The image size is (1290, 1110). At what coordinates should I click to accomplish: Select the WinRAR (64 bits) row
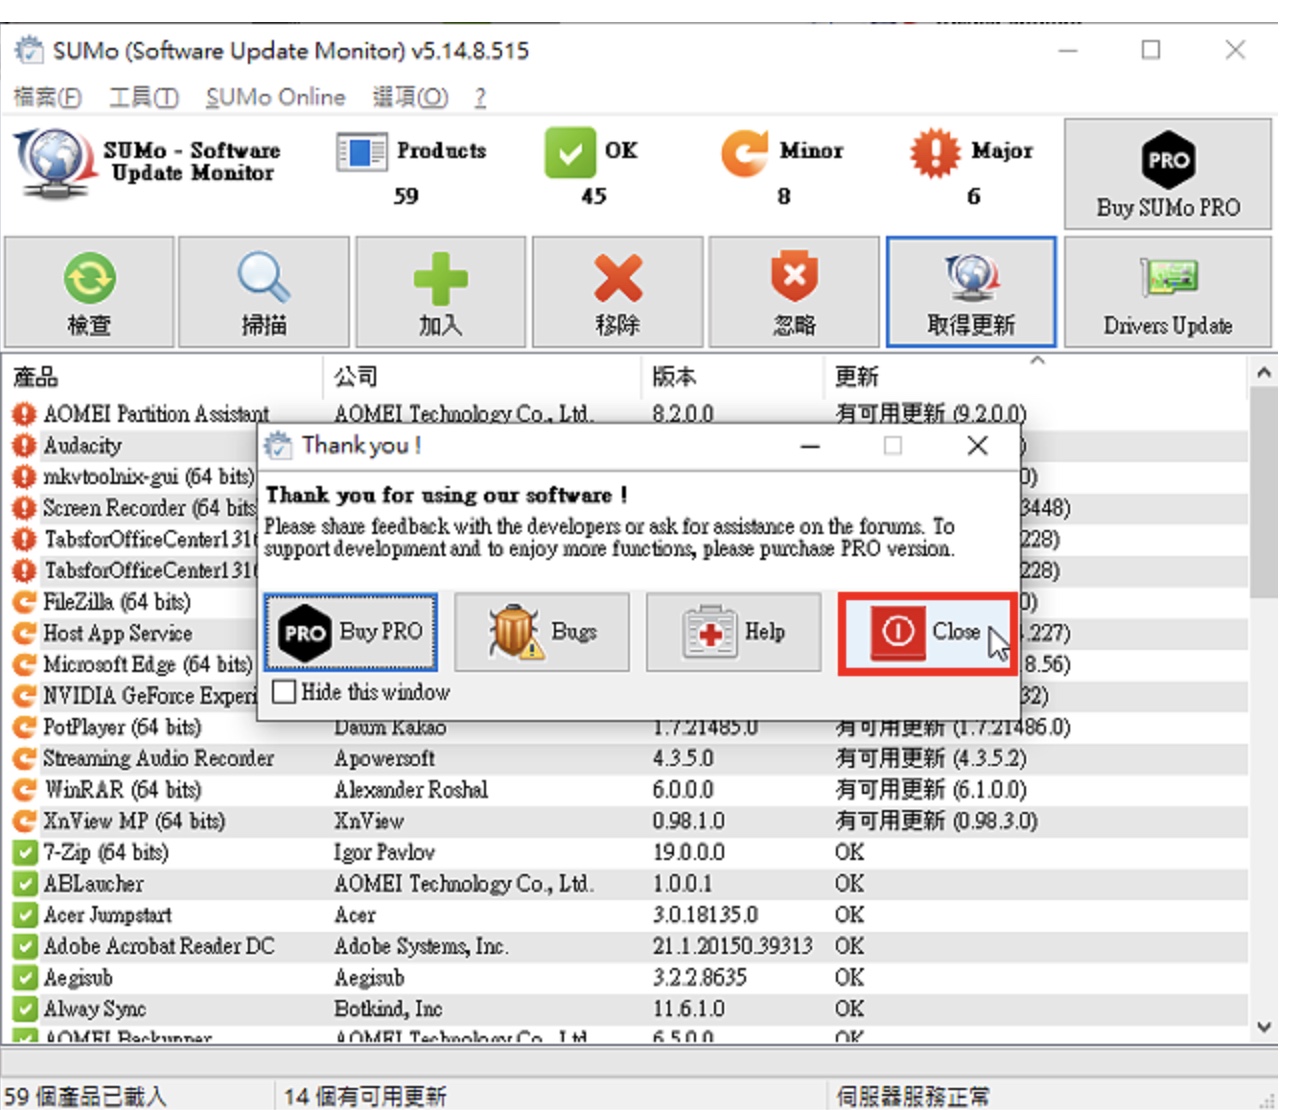626,790
